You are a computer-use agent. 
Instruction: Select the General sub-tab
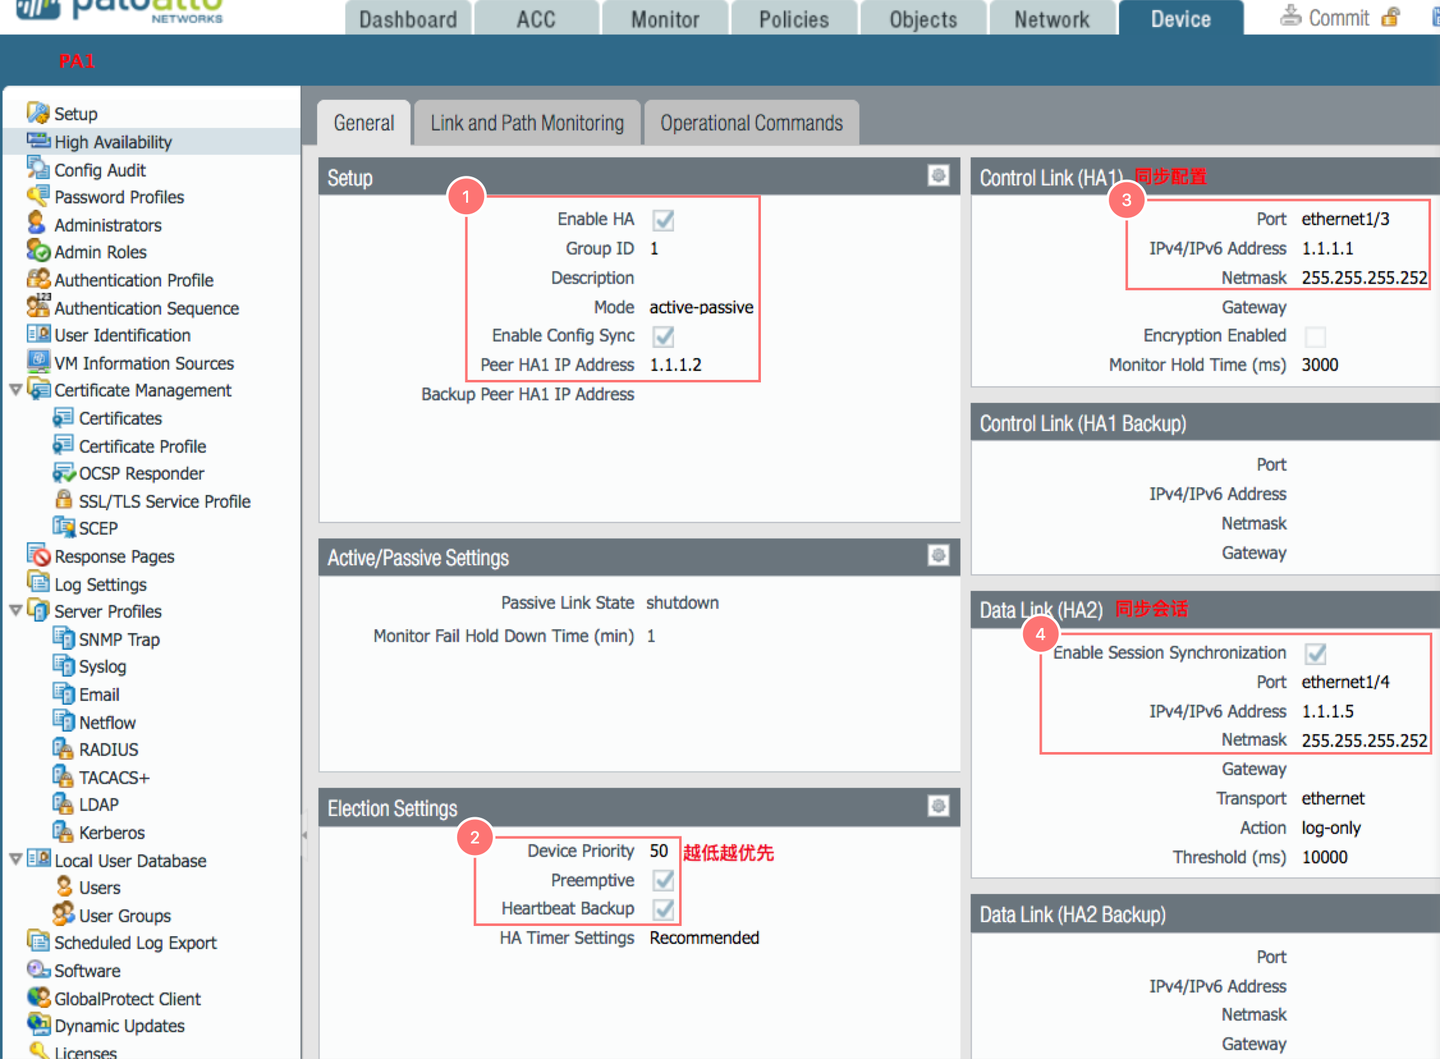pyautogui.click(x=364, y=123)
